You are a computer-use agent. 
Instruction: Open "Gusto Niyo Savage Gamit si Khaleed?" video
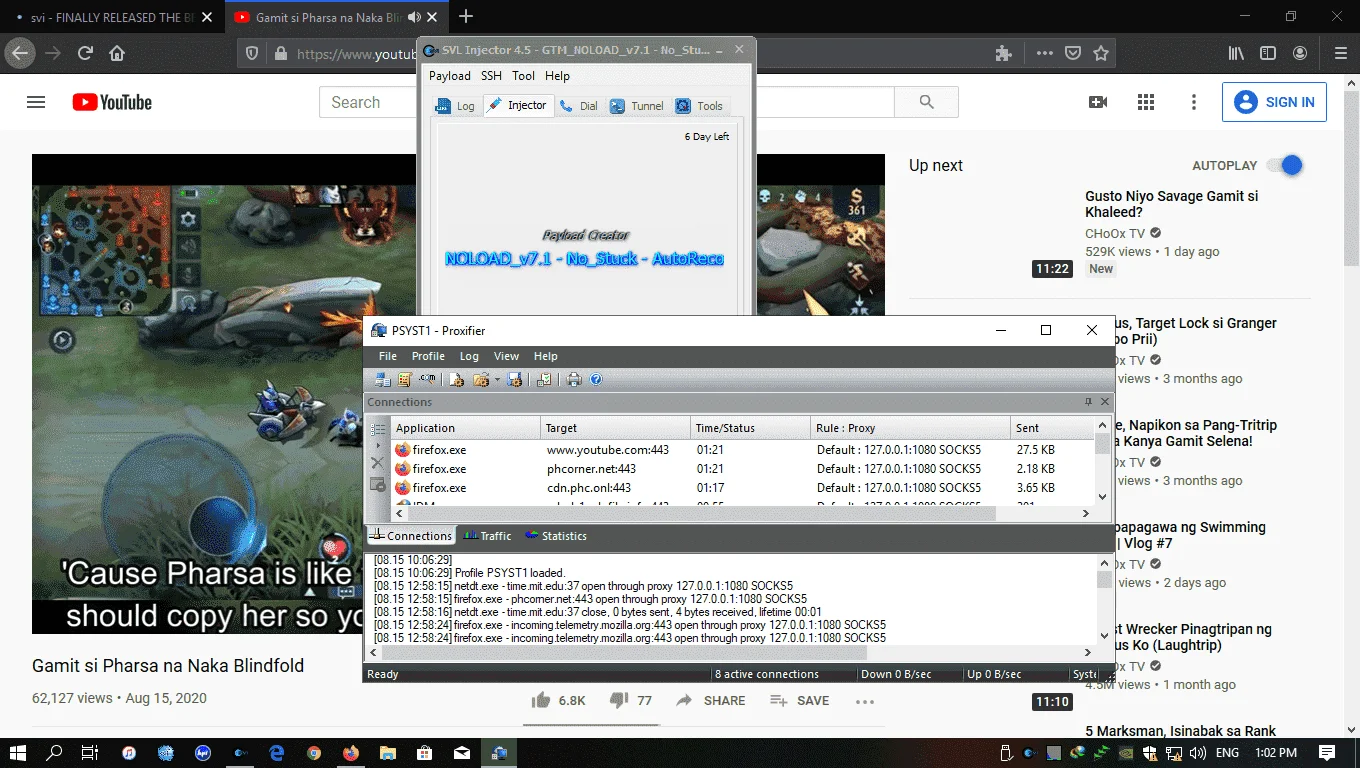(x=1171, y=204)
